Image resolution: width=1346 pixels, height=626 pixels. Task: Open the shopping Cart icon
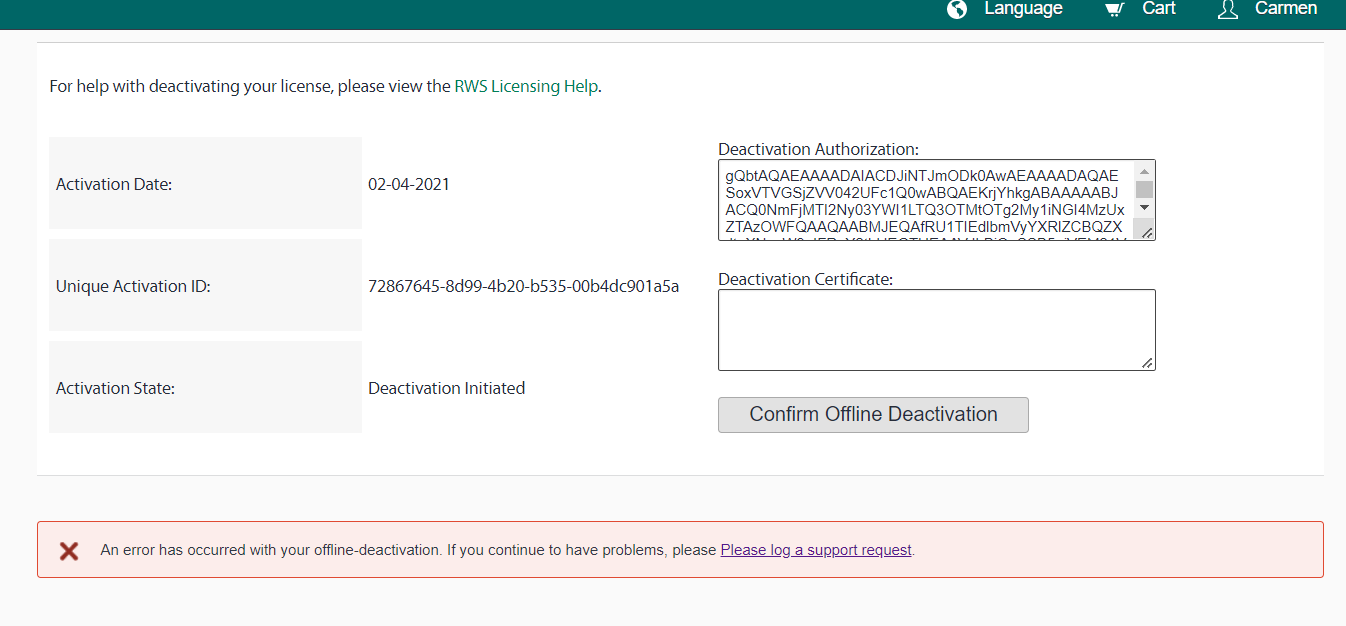[x=1114, y=10]
